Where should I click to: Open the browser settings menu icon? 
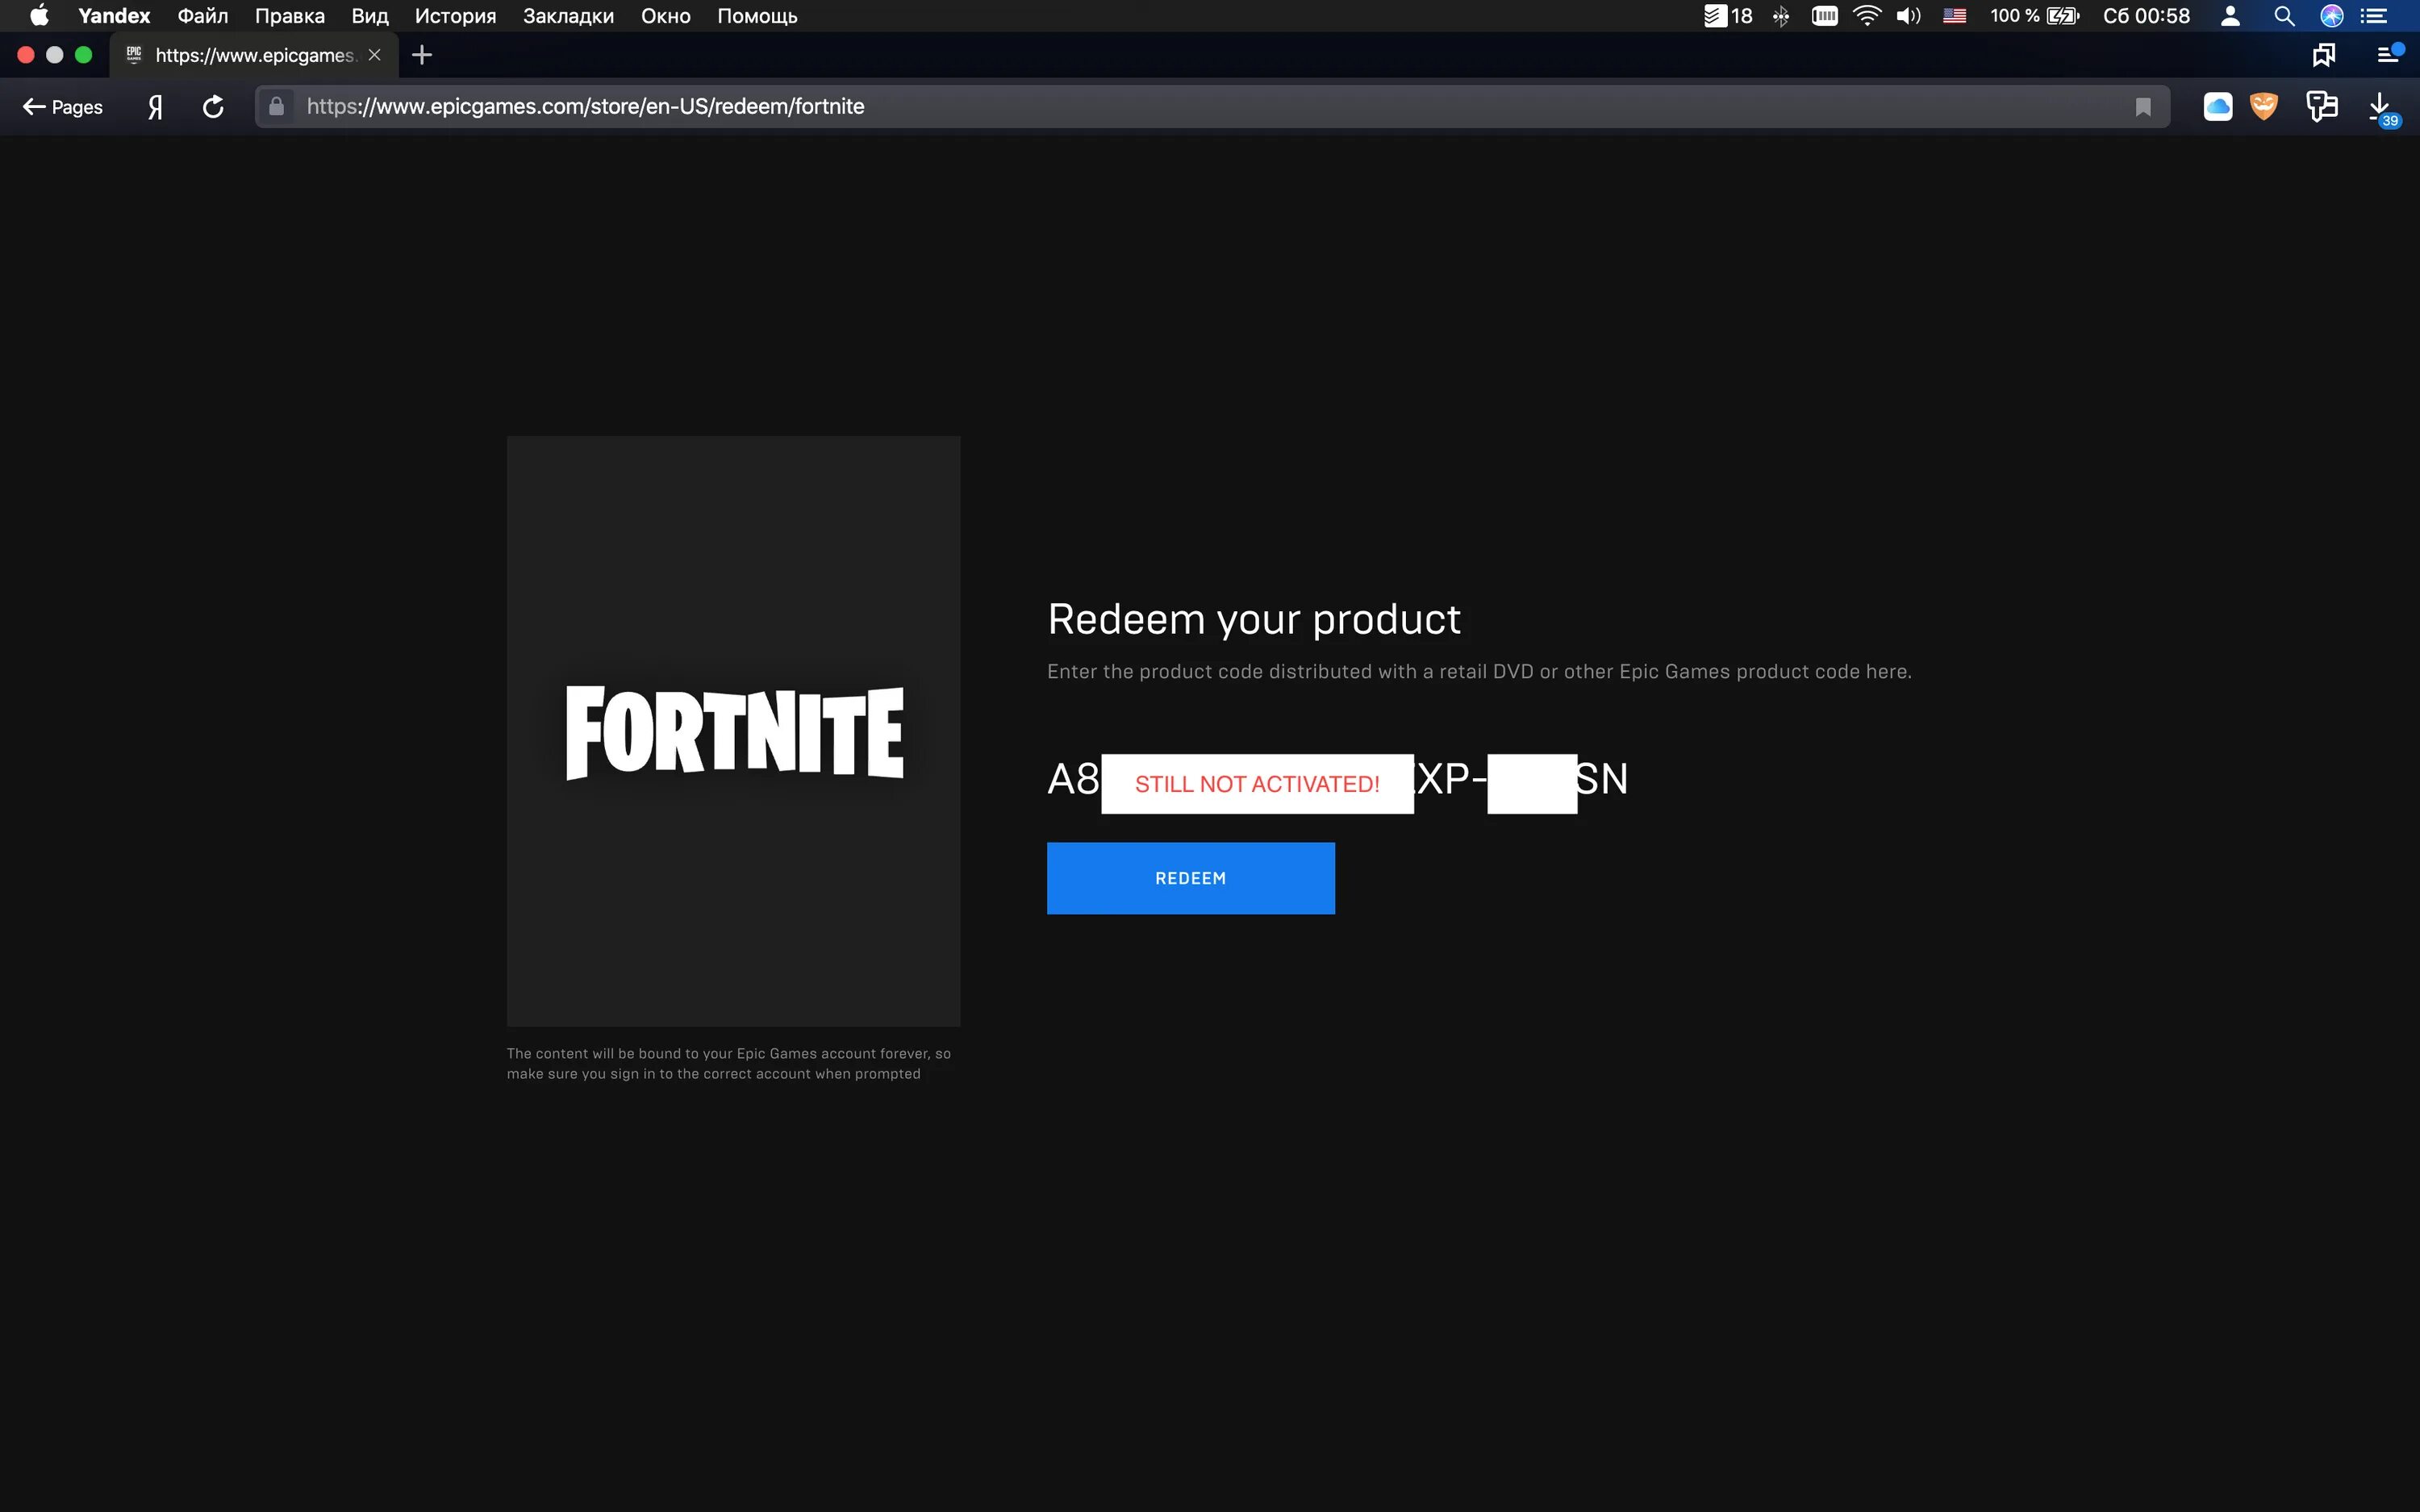point(2388,55)
